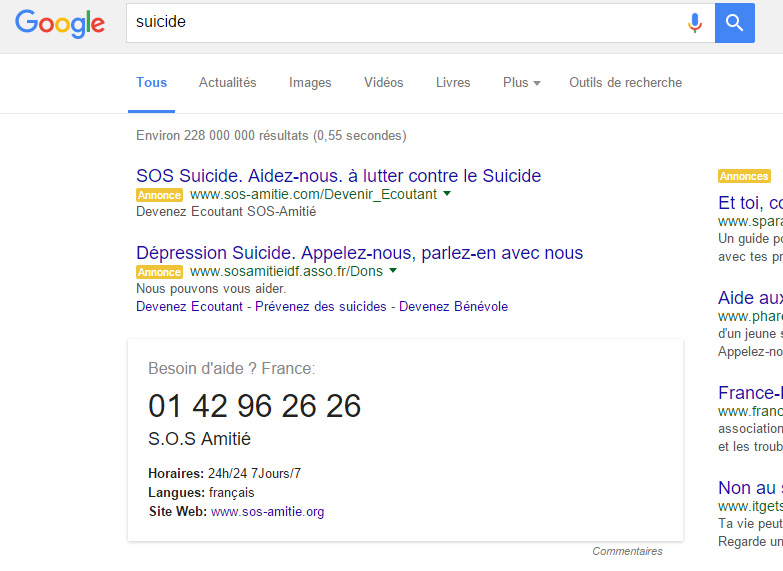Open sidebar ad 'Aide aux...'

click(750, 298)
